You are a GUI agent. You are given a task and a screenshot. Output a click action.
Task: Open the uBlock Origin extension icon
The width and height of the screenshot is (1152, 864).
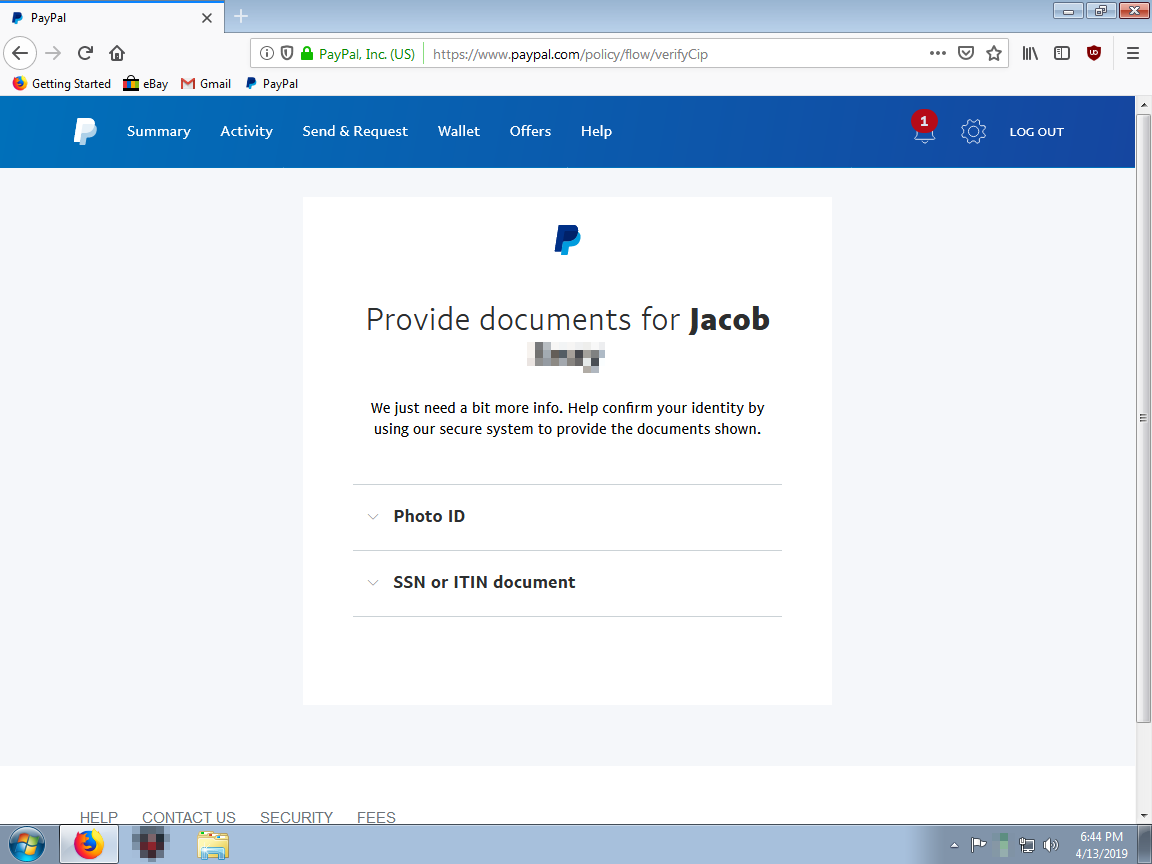tap(1094, 53)
